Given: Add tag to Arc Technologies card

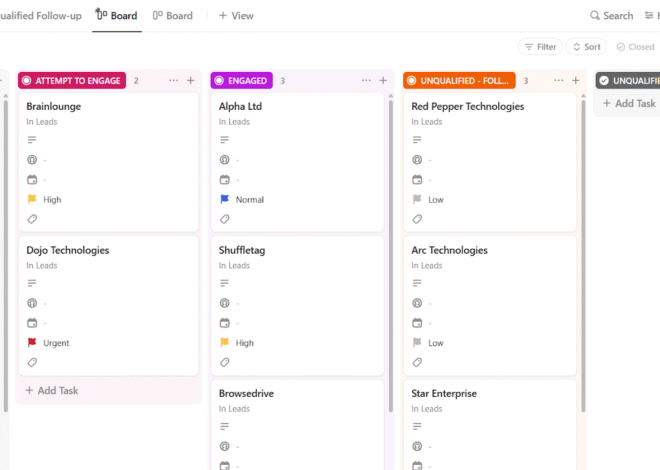Looking at the screenshot, I should pos(417,362).
